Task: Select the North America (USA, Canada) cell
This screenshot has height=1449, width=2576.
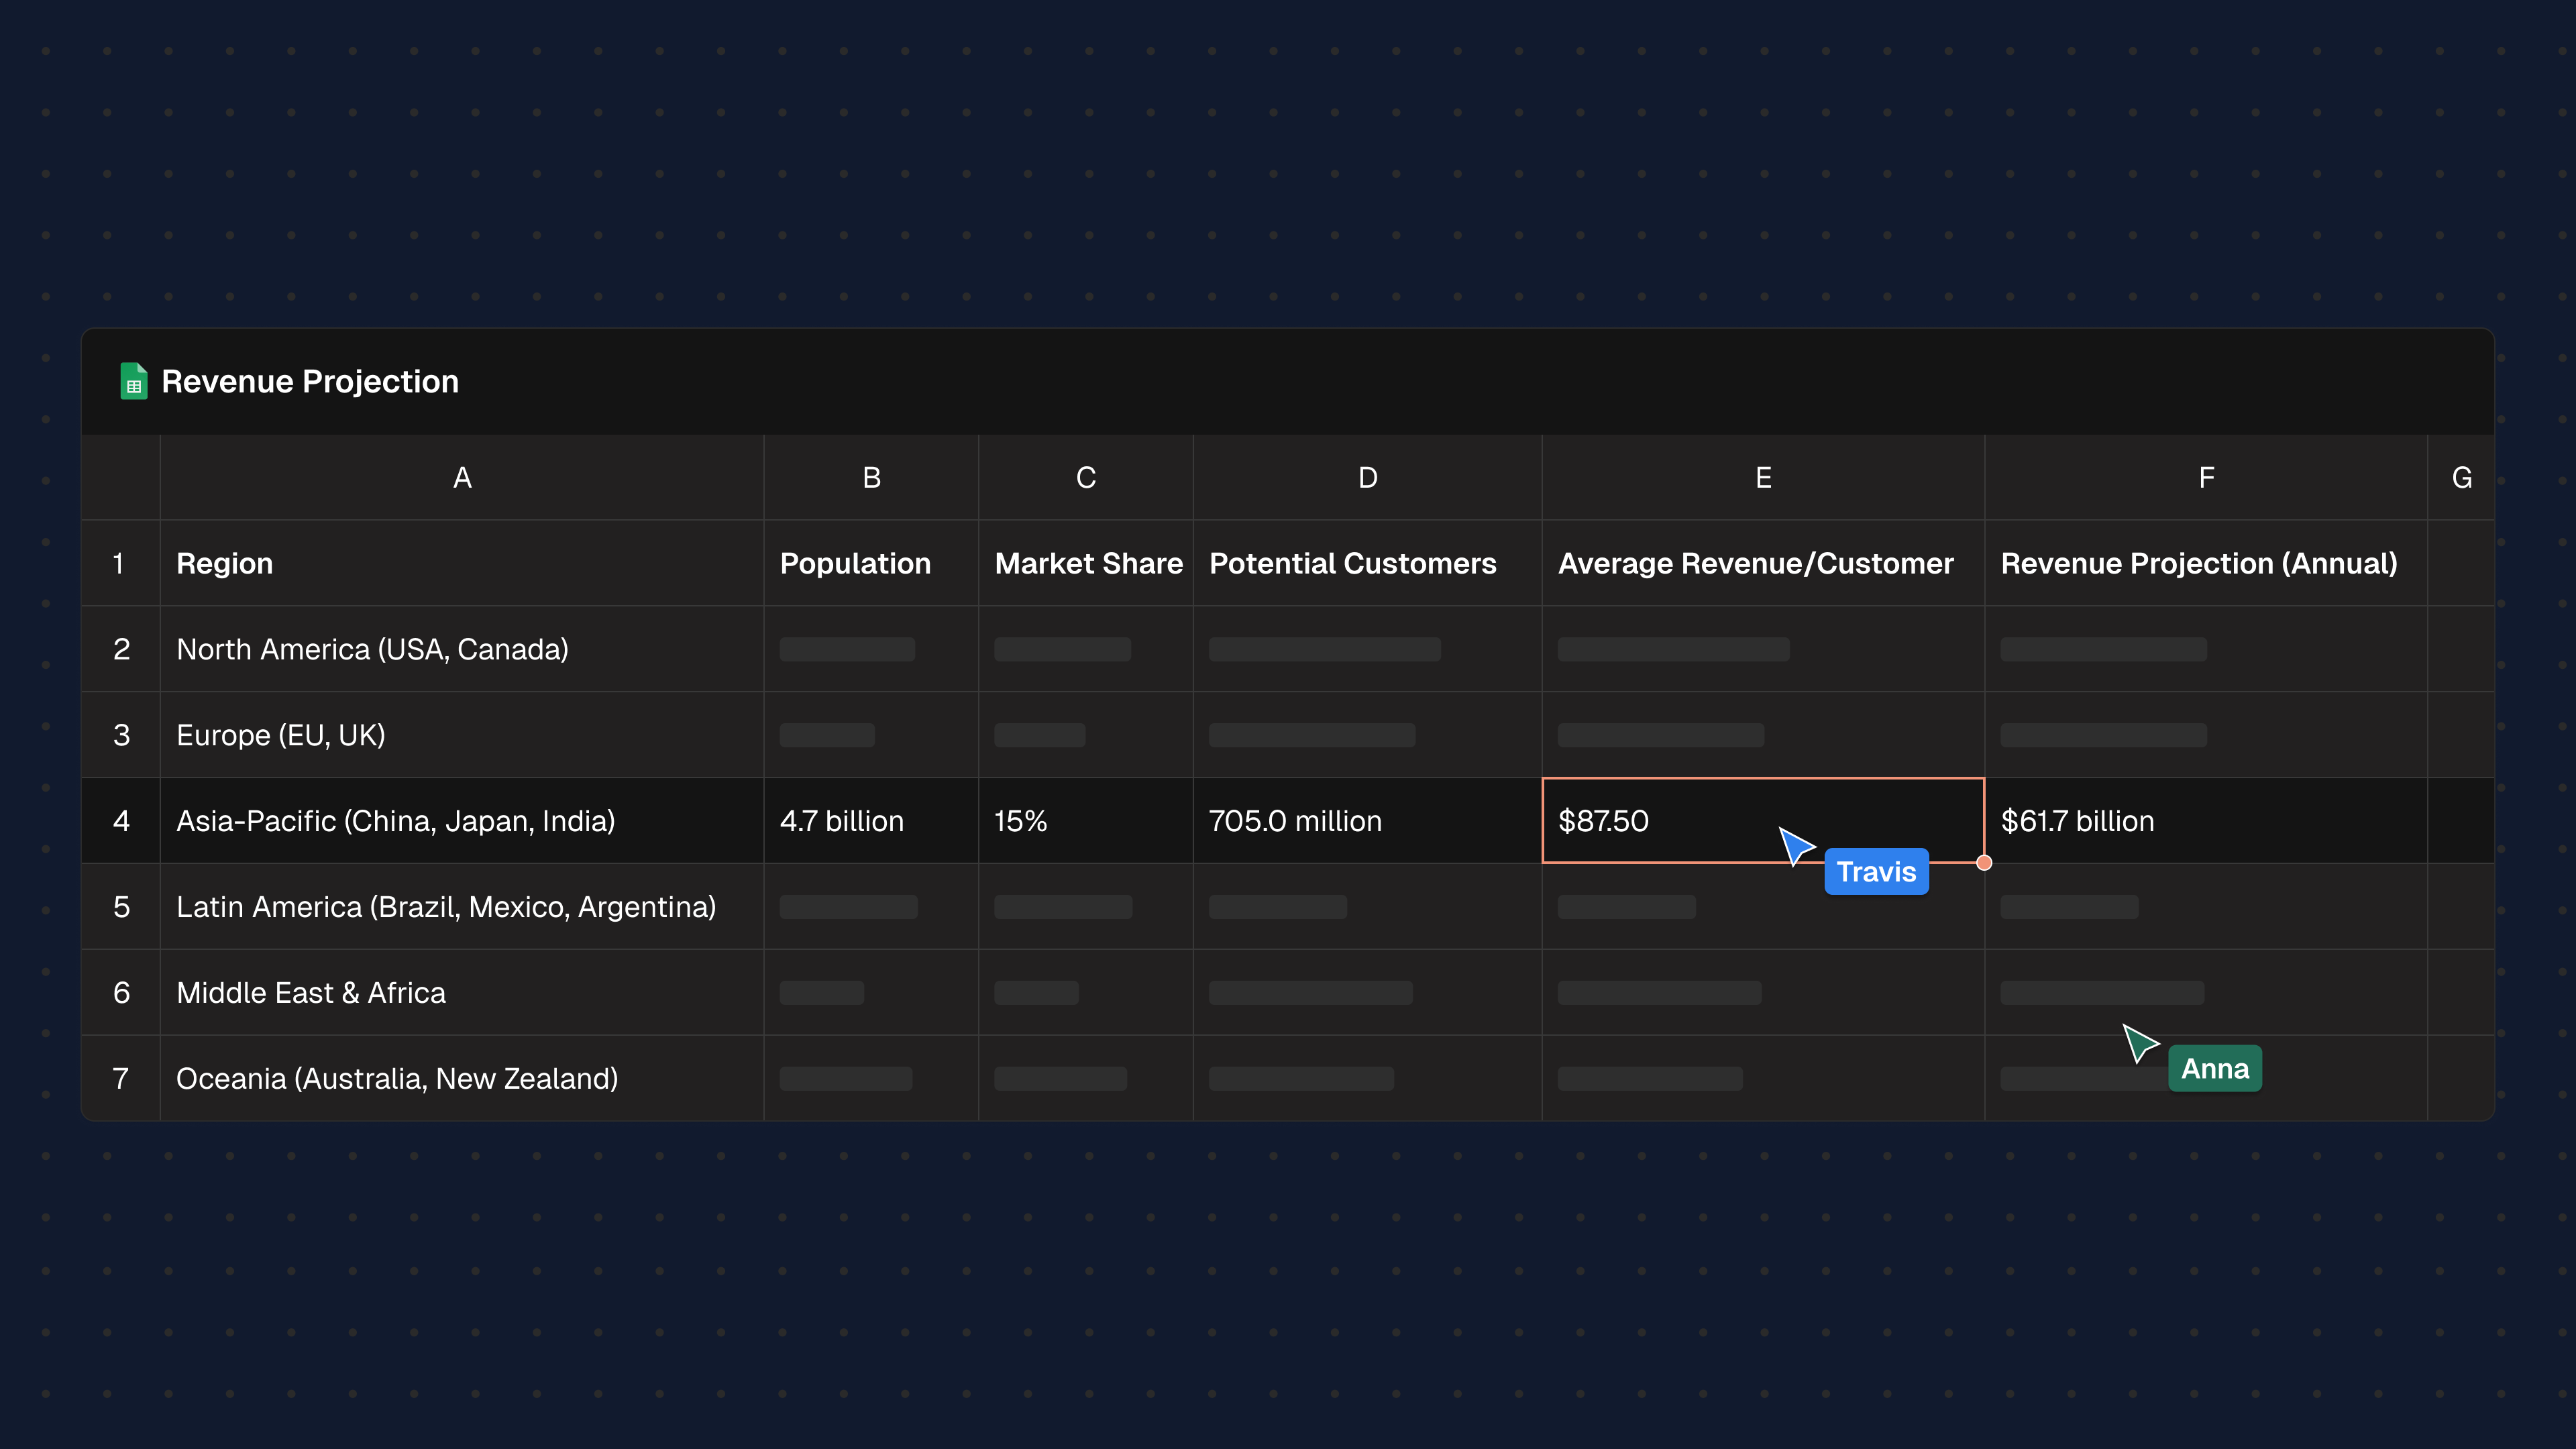Action: pyautogui.click(x=462, y=649)
